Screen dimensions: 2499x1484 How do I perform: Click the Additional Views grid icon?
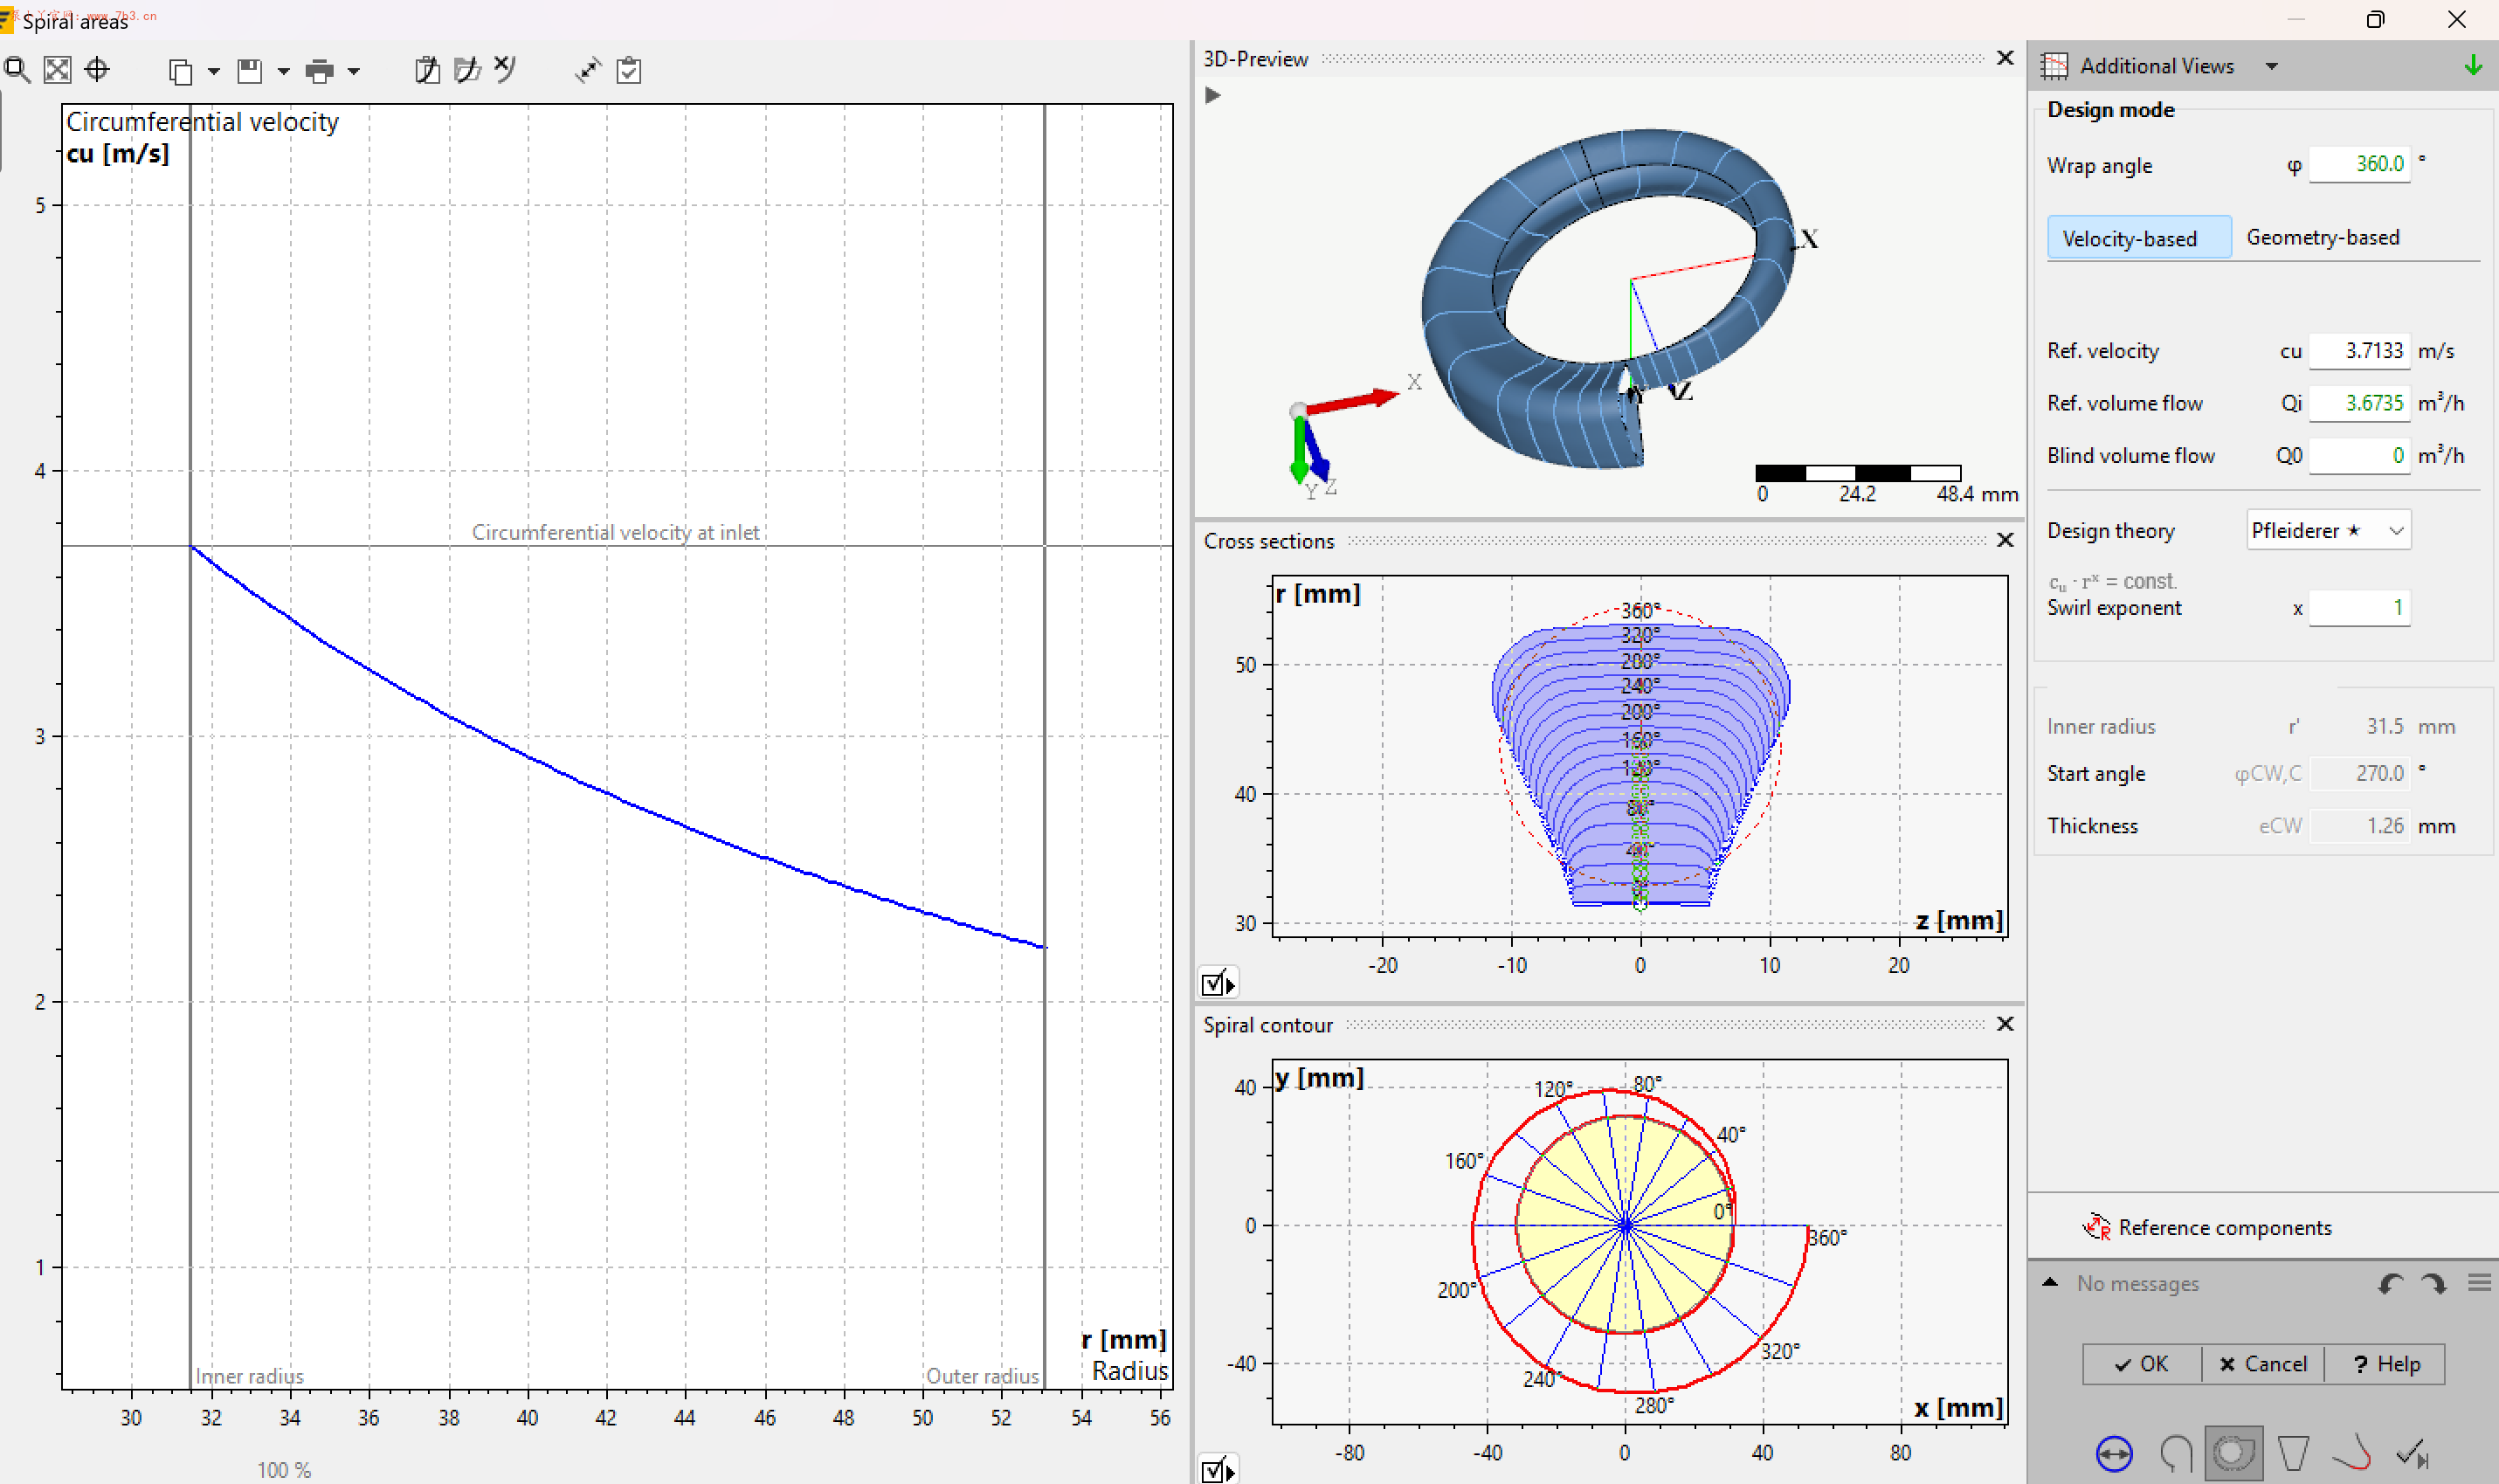(x=2054, y=66)
